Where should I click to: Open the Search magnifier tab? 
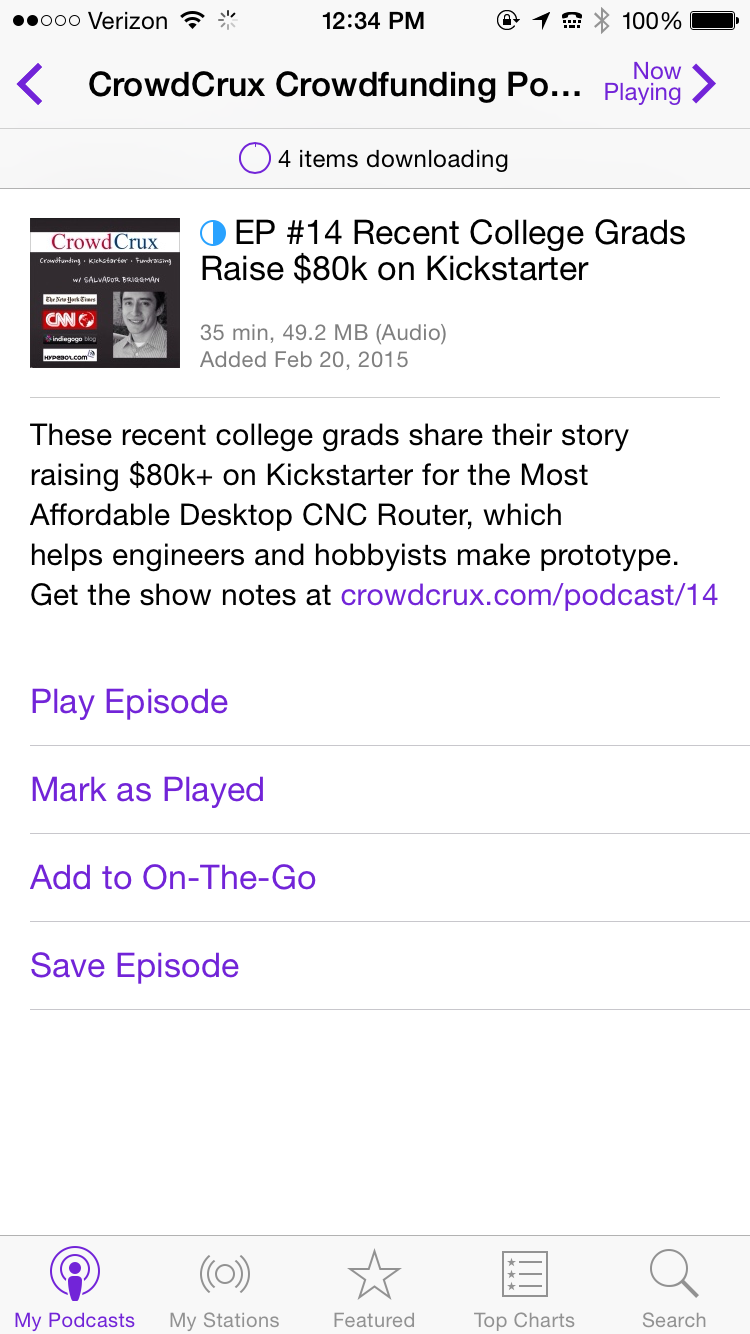(674, 1274)
